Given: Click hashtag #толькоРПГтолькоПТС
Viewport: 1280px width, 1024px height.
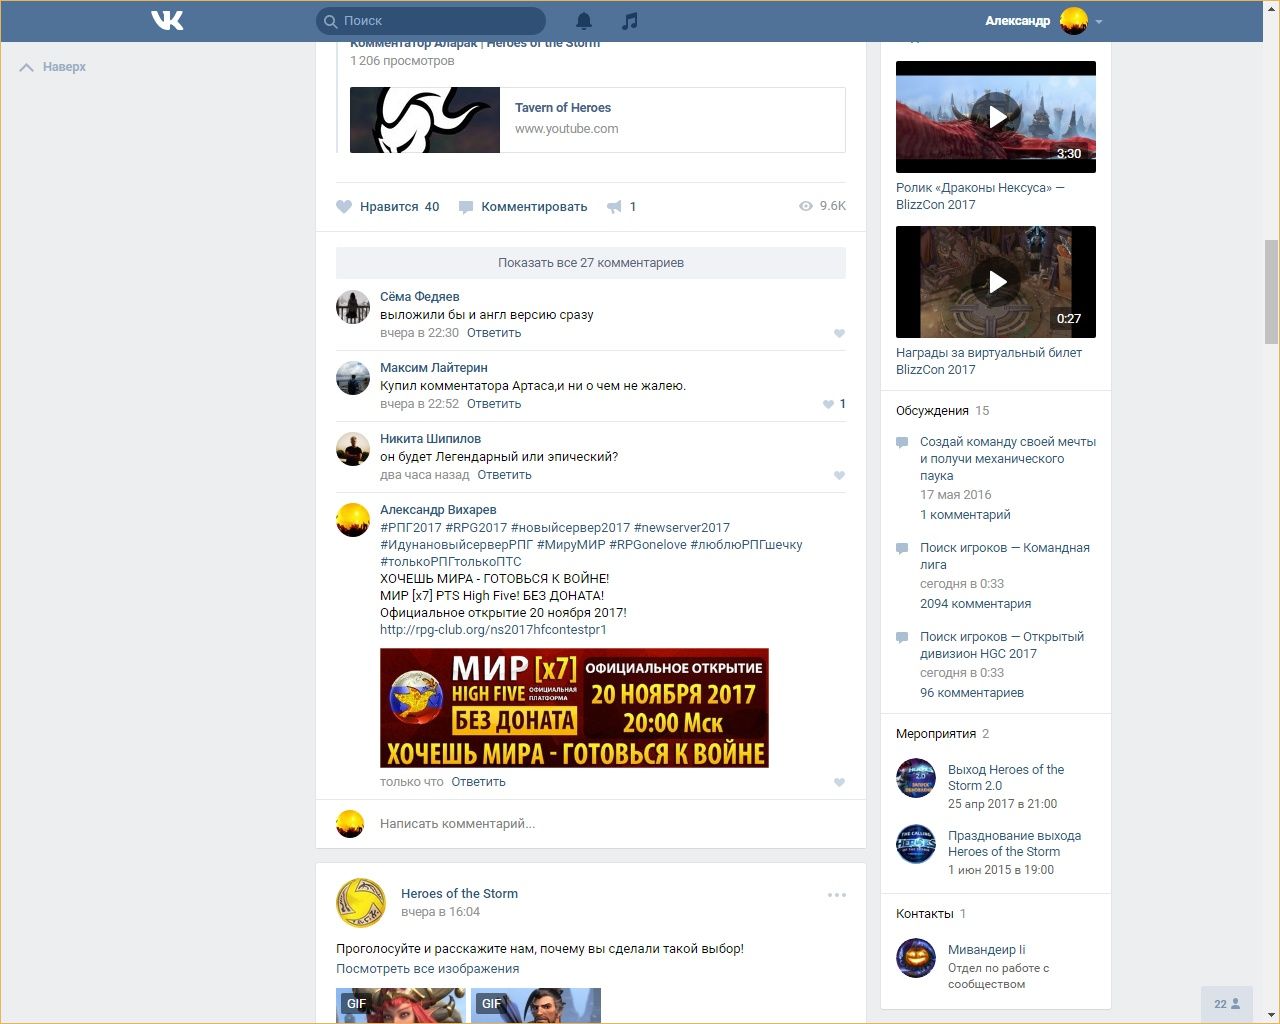Looking at the screenshot, I should coord(451,562).
